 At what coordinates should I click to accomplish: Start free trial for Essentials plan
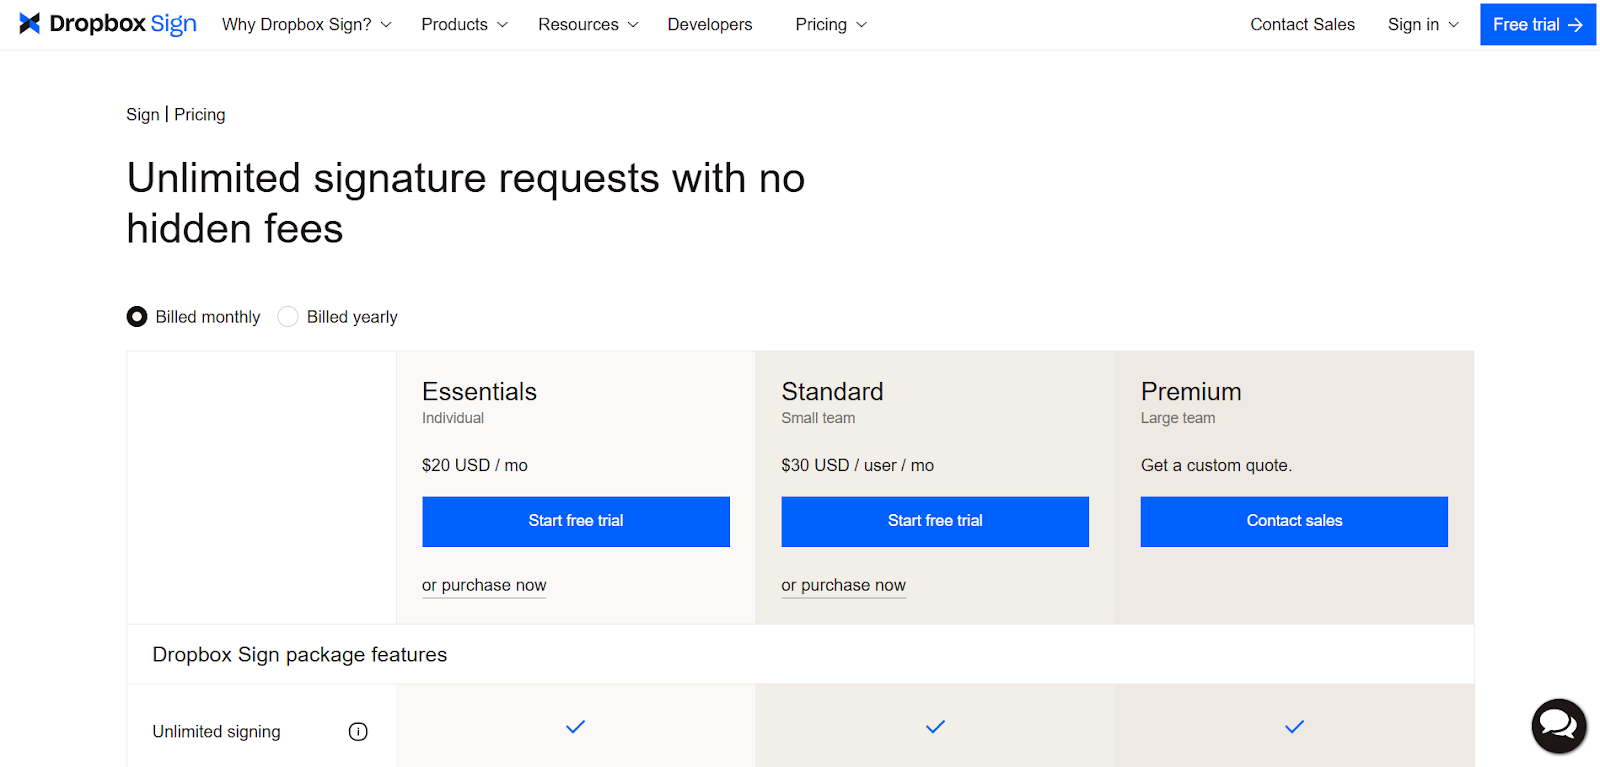pos(576,521)
